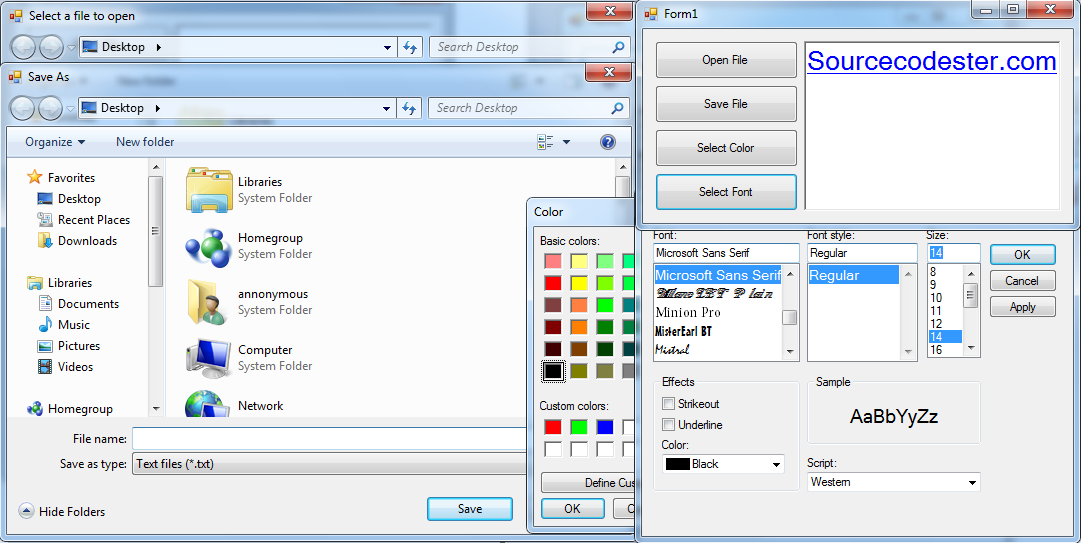Click OK in Color dialog
Image resolution: width=1081 pixels, height=543 pixels.
click(572, 509)
